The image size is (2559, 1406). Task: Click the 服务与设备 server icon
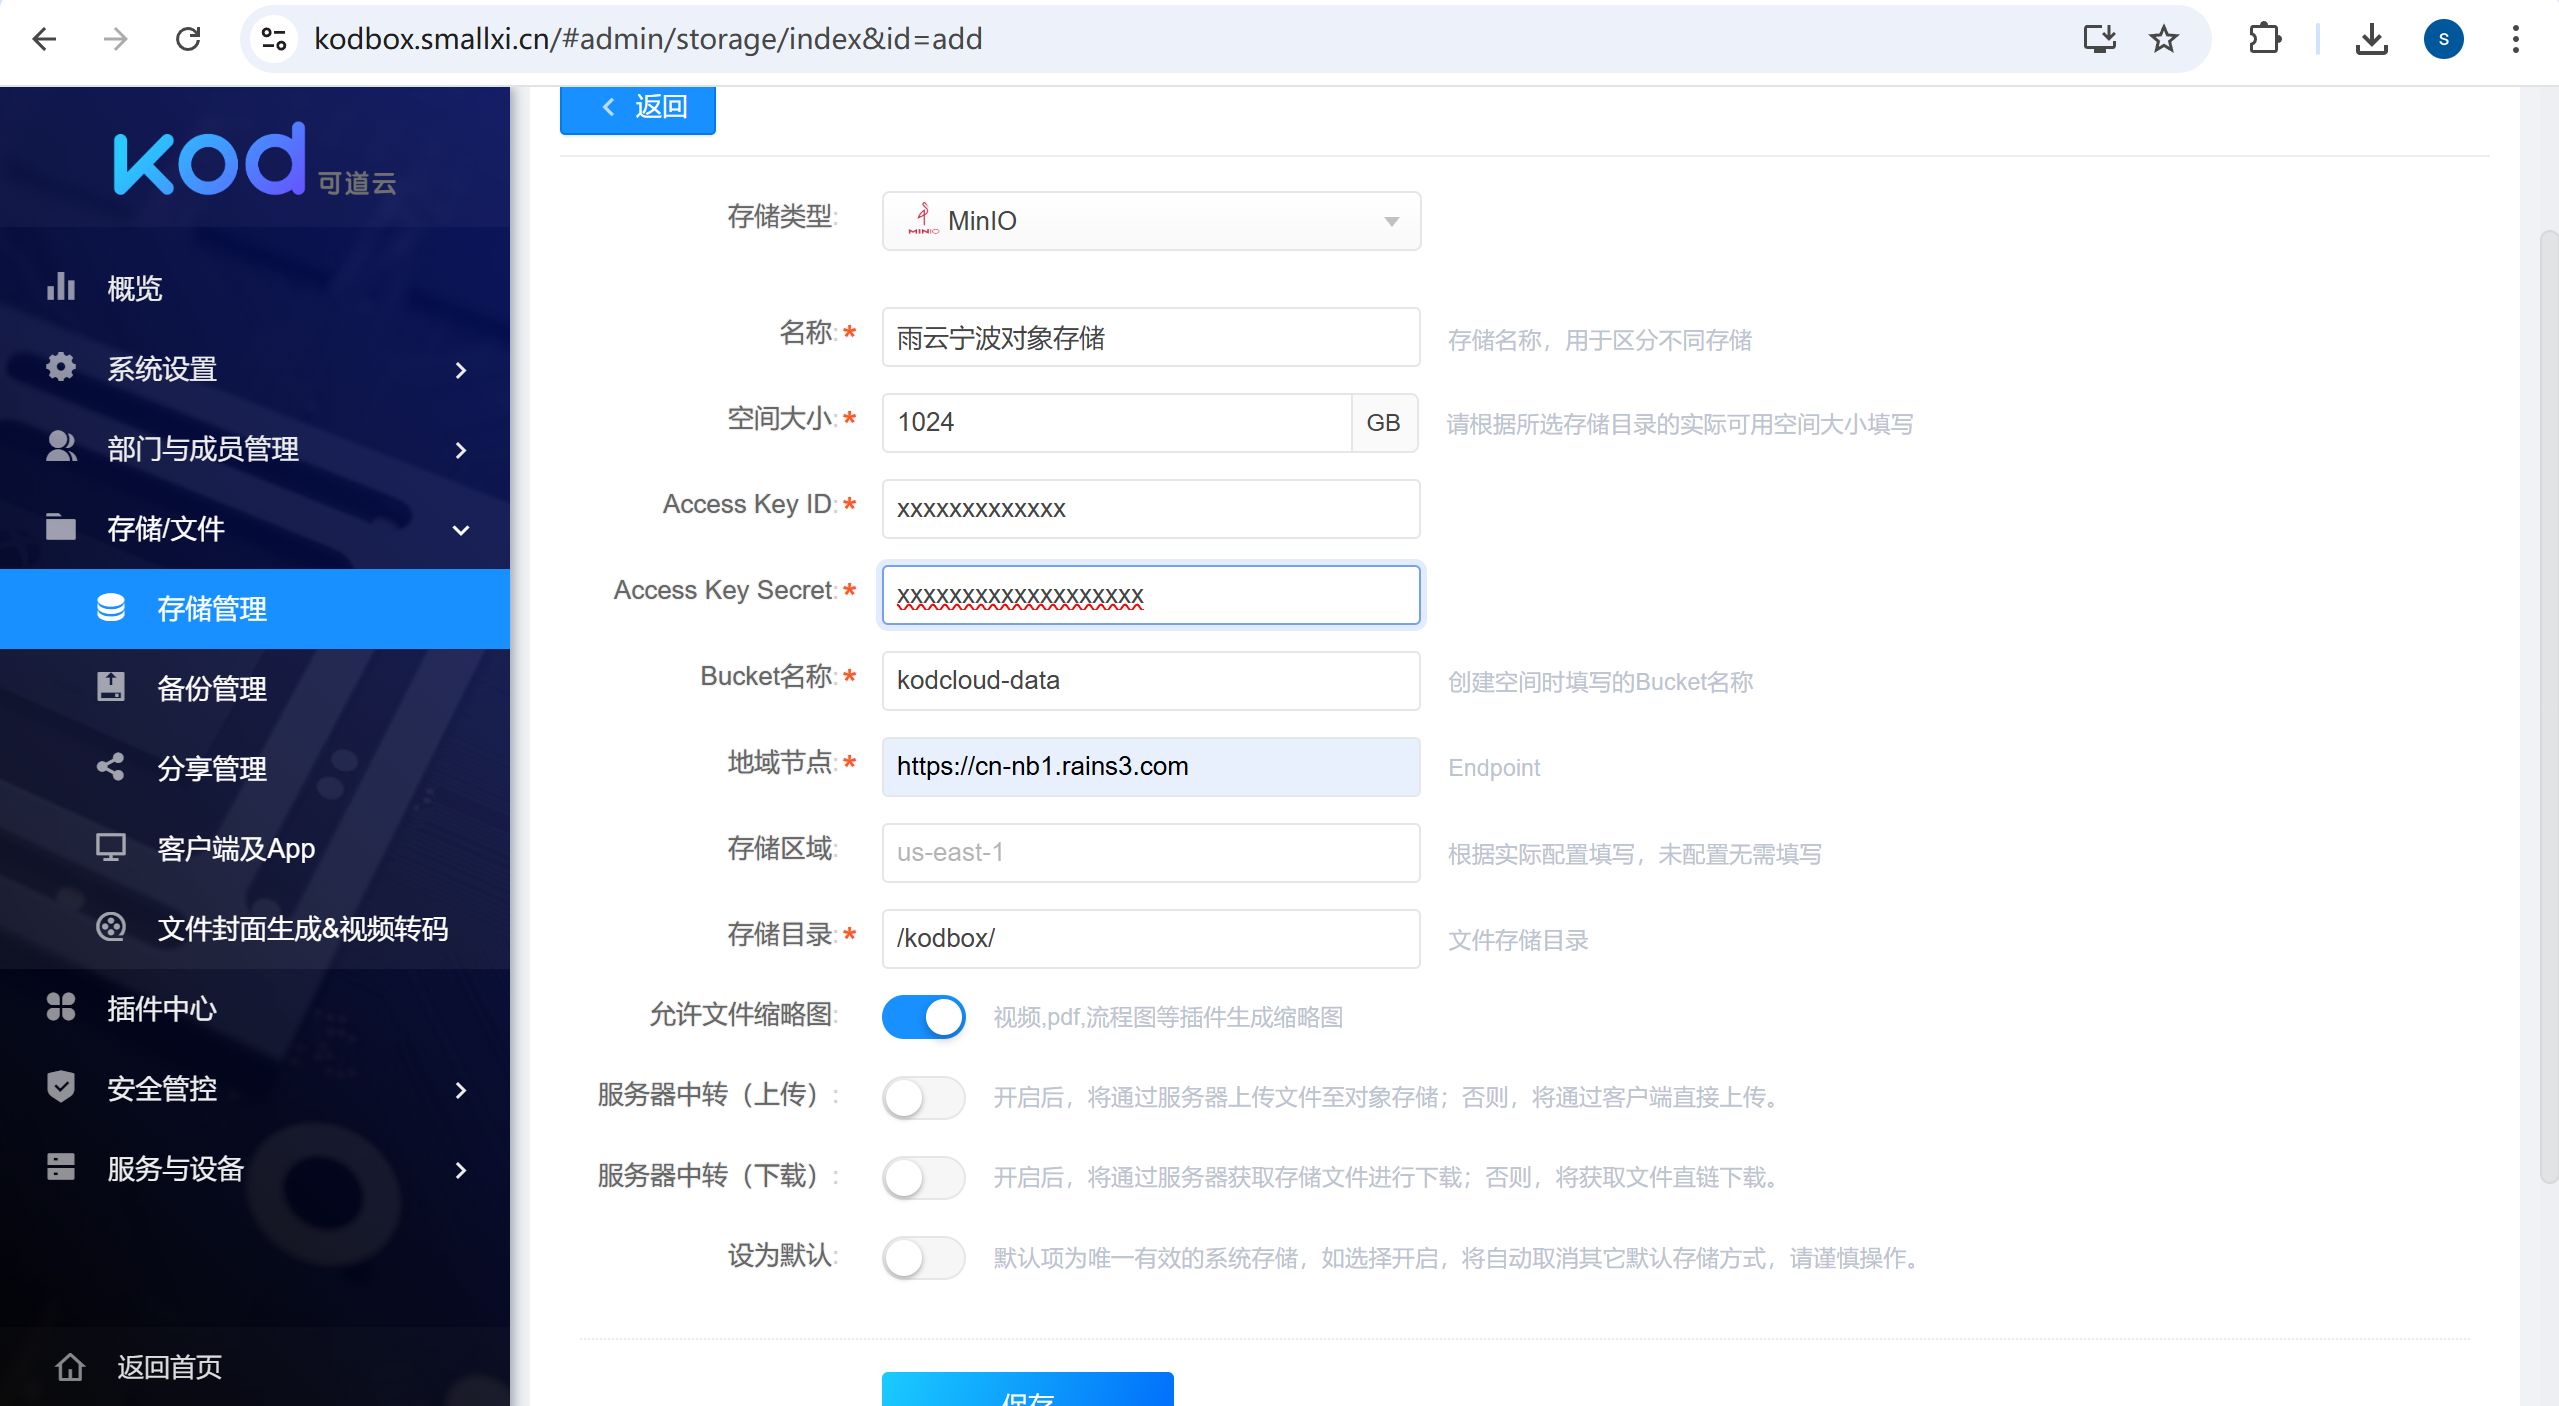tap(61, 1167)
